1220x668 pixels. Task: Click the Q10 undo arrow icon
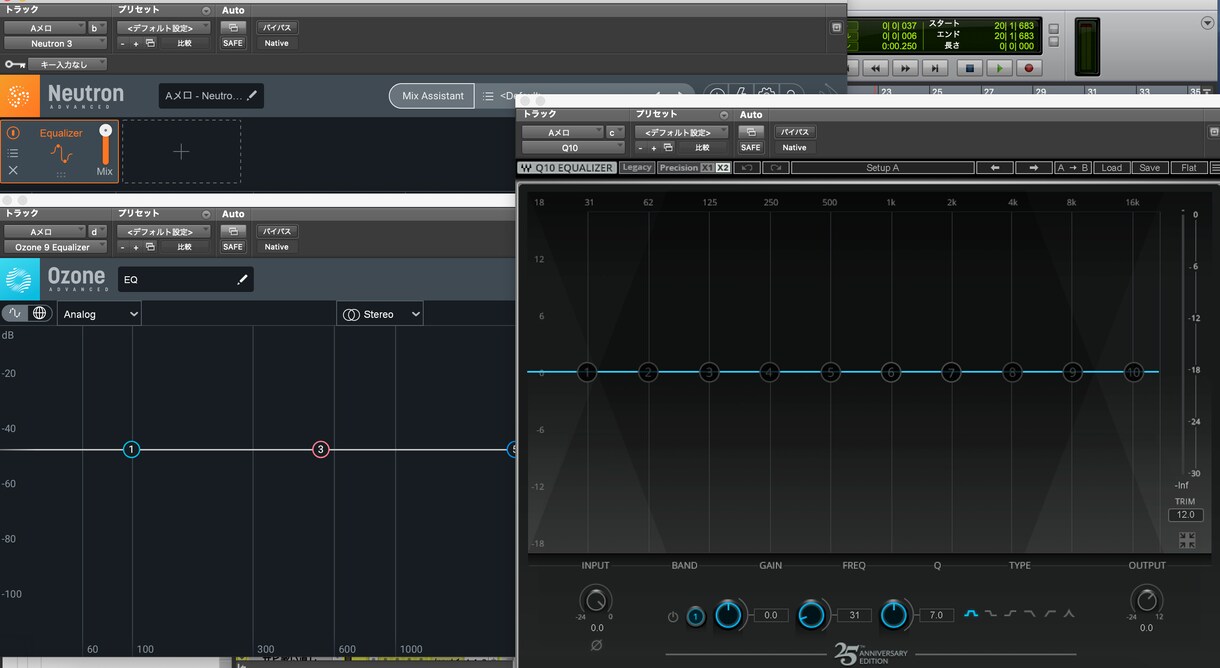click(746, 168)
